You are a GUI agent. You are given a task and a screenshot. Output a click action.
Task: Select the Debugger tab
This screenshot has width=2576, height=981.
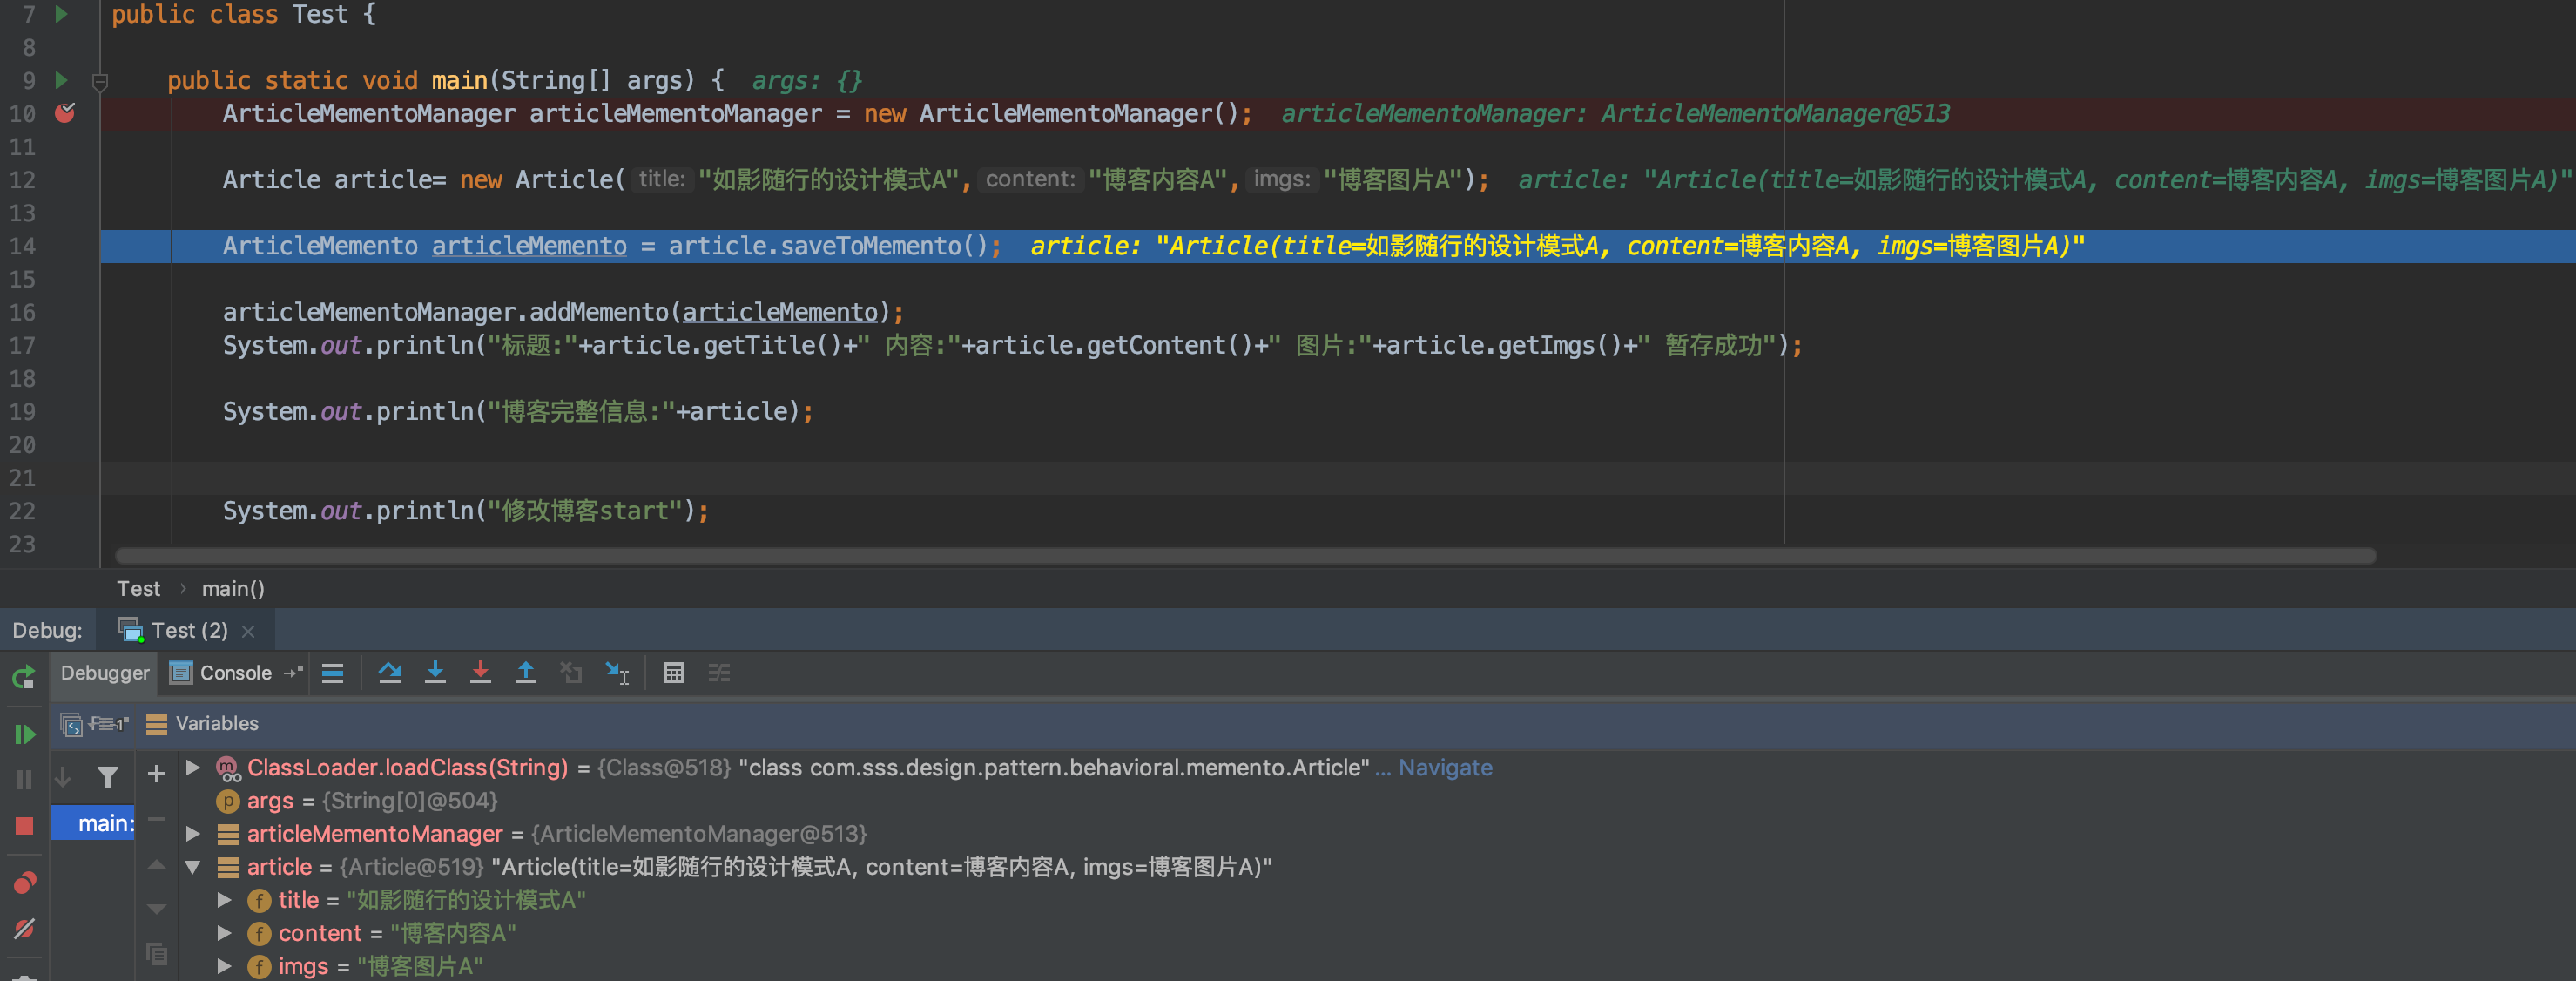tap(104, 673)
